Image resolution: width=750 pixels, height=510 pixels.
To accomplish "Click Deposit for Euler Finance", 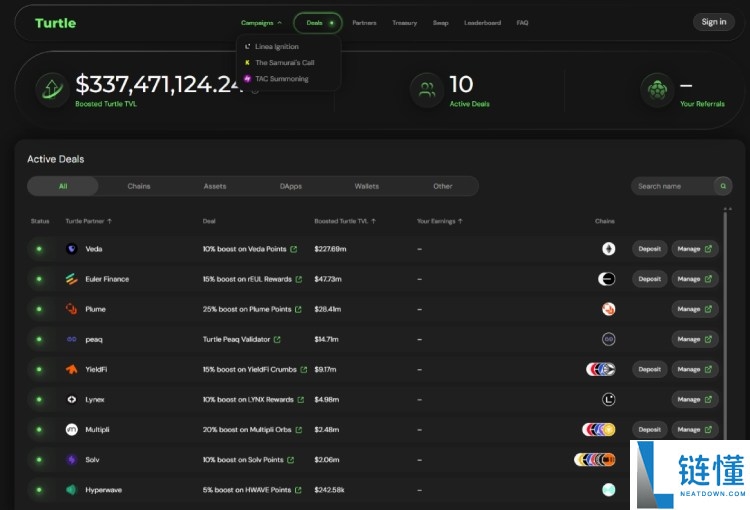I will 650,279.
